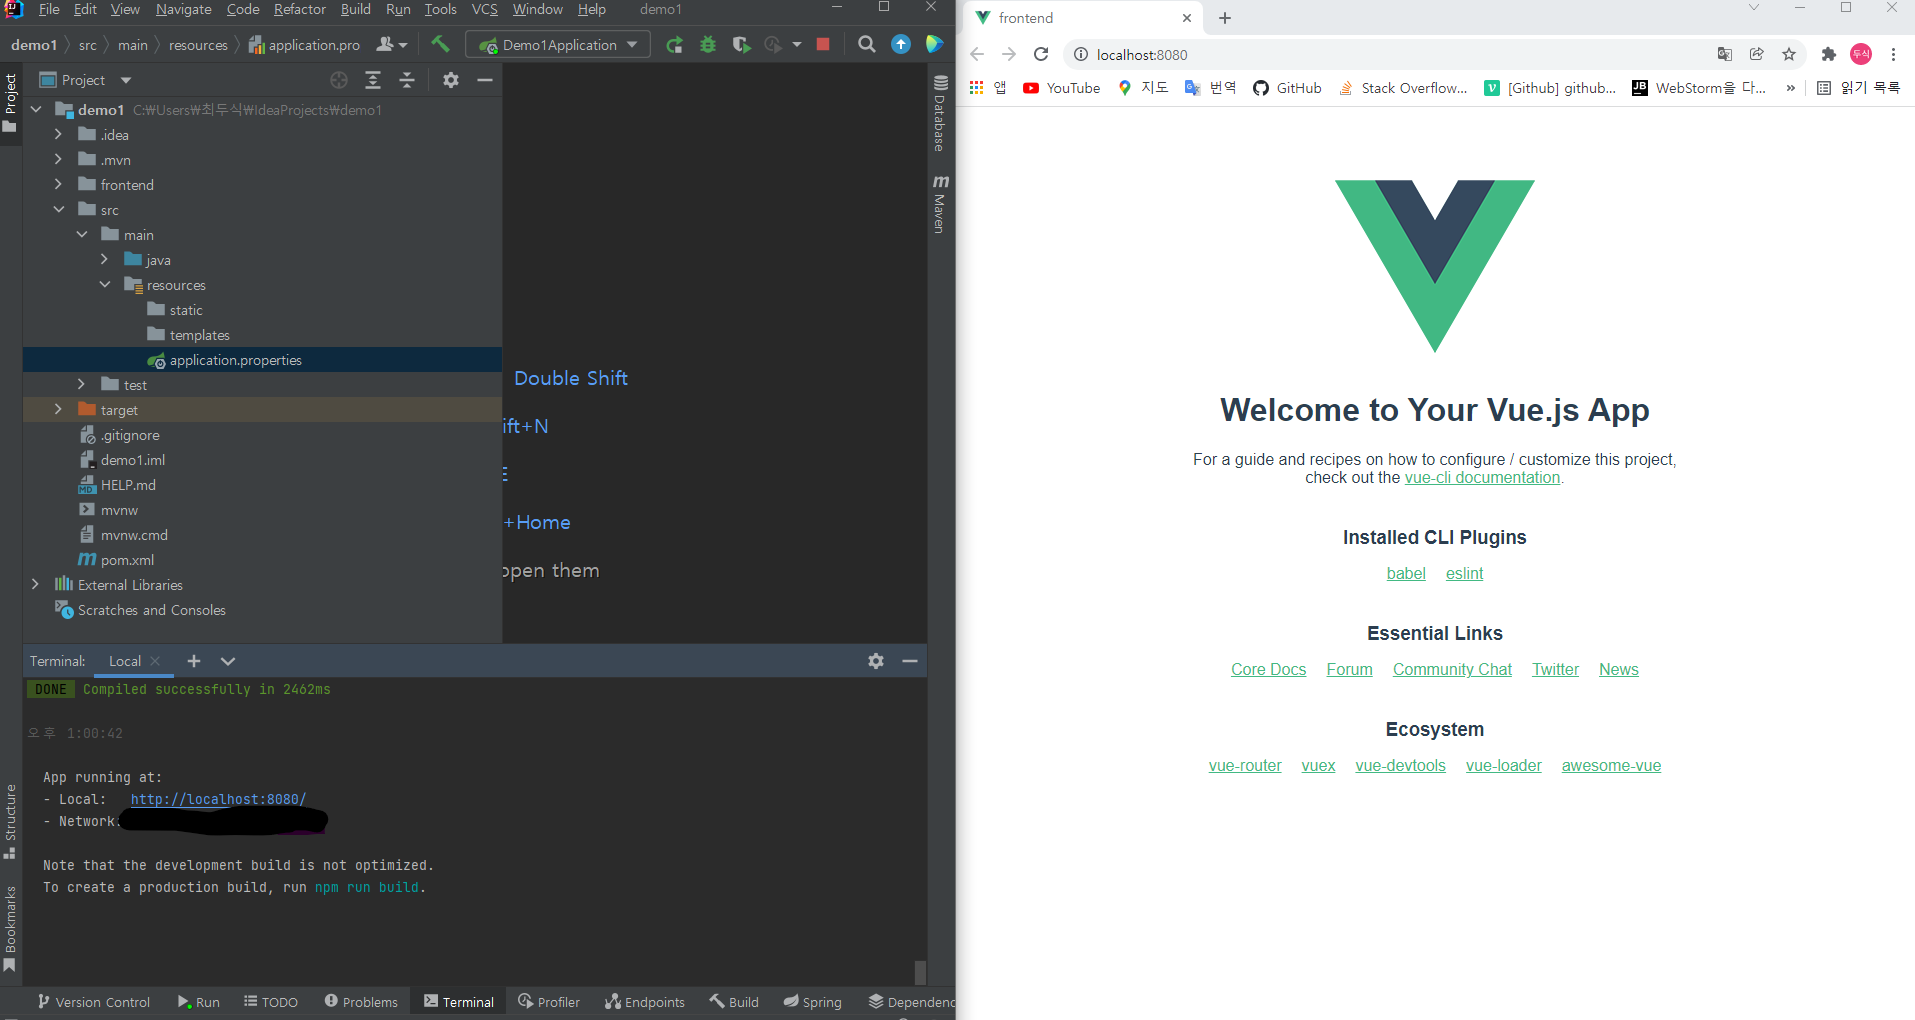Switch to the Problems tool tab
The height and width of the screenshot is (1020, 1915).
click(361, 1002)
